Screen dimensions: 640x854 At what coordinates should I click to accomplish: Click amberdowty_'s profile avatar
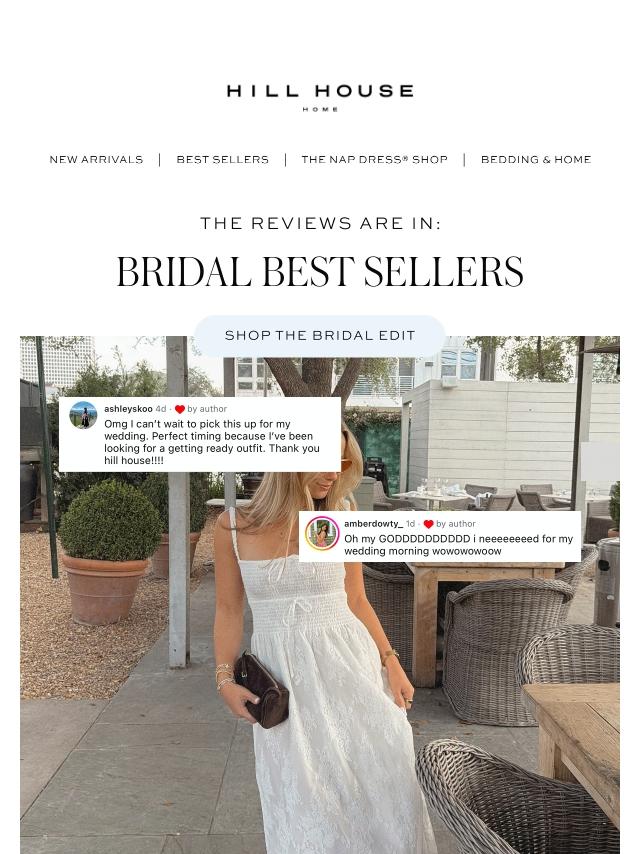[x=322, y=533]
